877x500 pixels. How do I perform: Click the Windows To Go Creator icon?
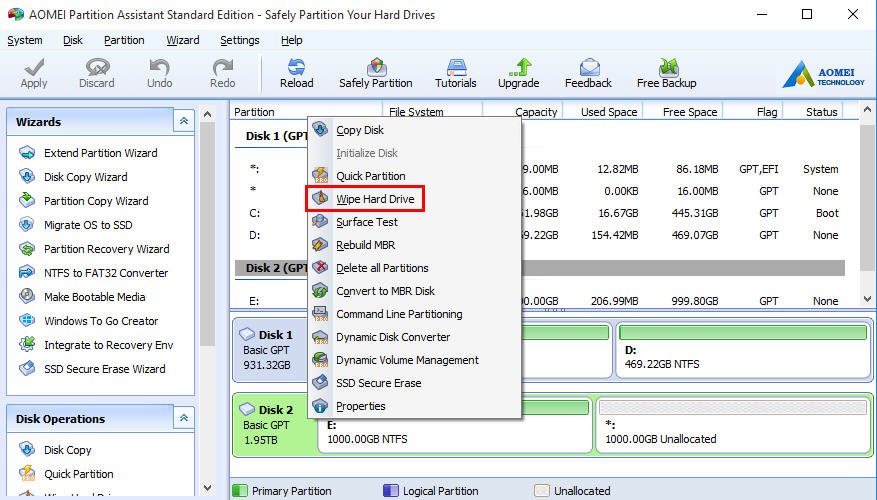[27, 320]
